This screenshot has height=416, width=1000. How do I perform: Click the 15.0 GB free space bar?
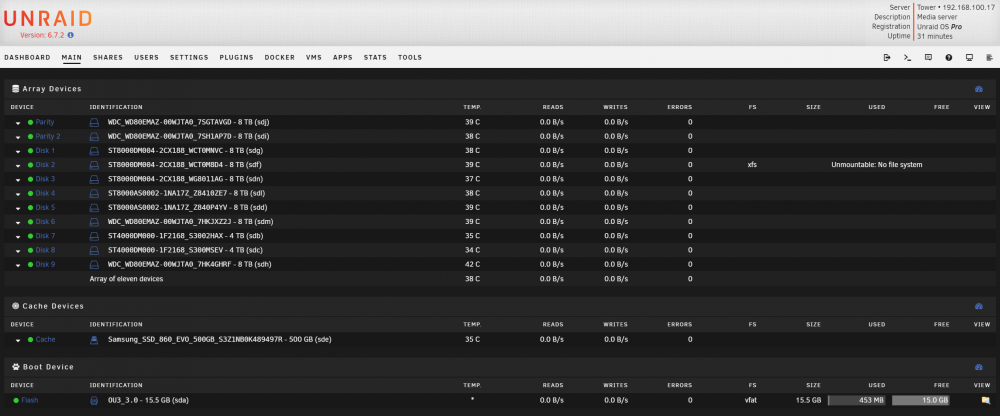pos(920,401)
